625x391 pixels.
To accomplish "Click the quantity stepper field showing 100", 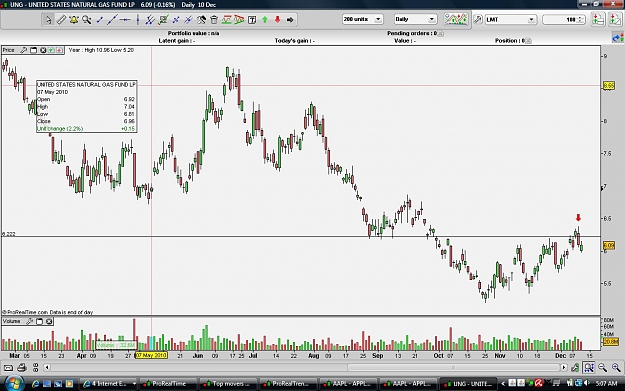I will coord(564,20).
